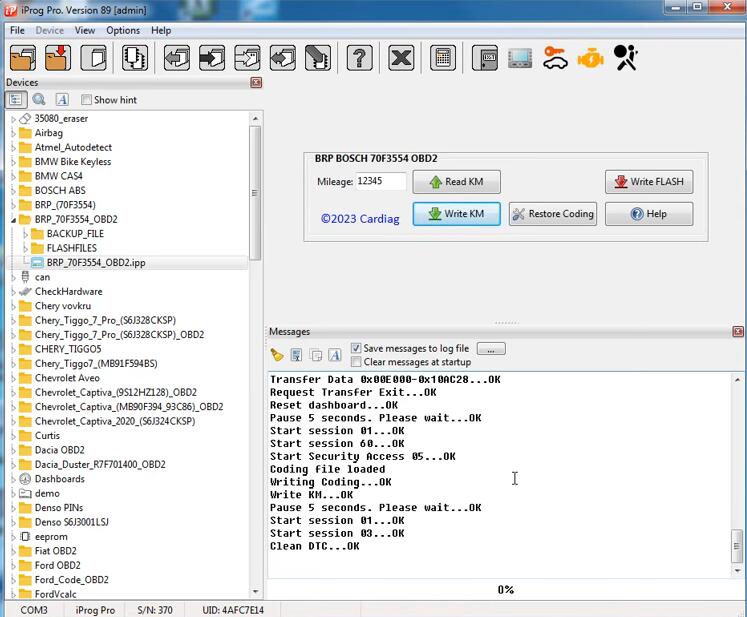Expand the FLASHFILES subfolder

[x=25, y=248]
